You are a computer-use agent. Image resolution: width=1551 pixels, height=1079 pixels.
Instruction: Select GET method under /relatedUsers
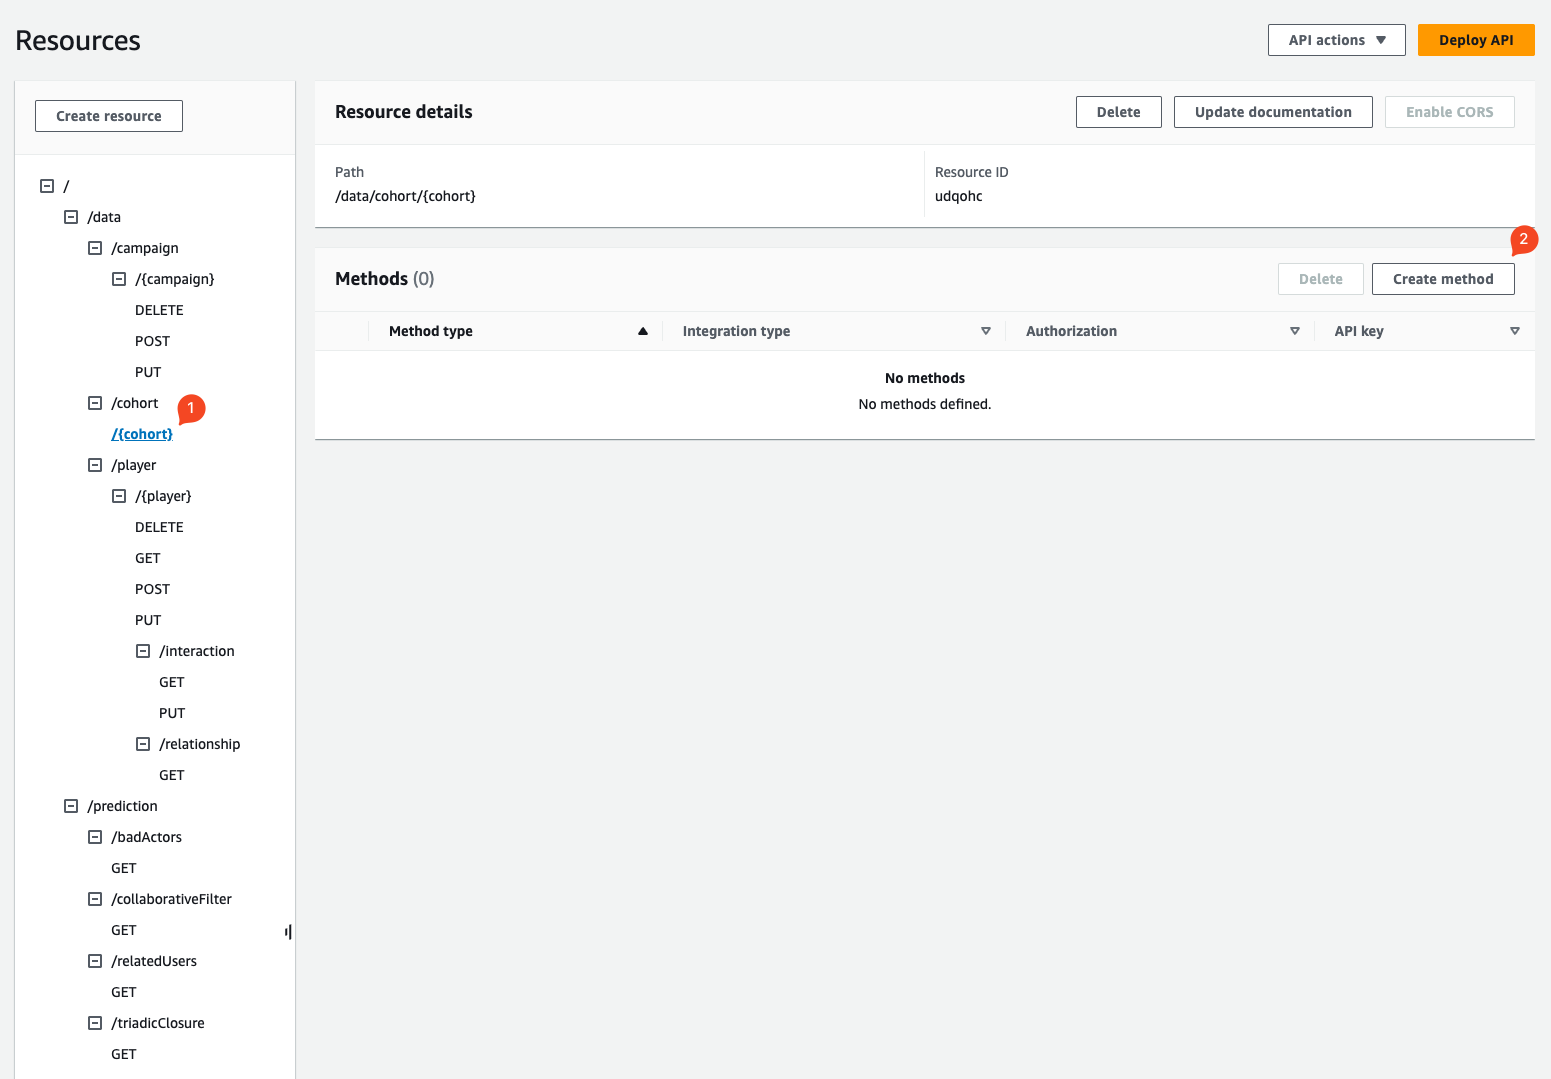pyautogui.click(x=124, y=992)
